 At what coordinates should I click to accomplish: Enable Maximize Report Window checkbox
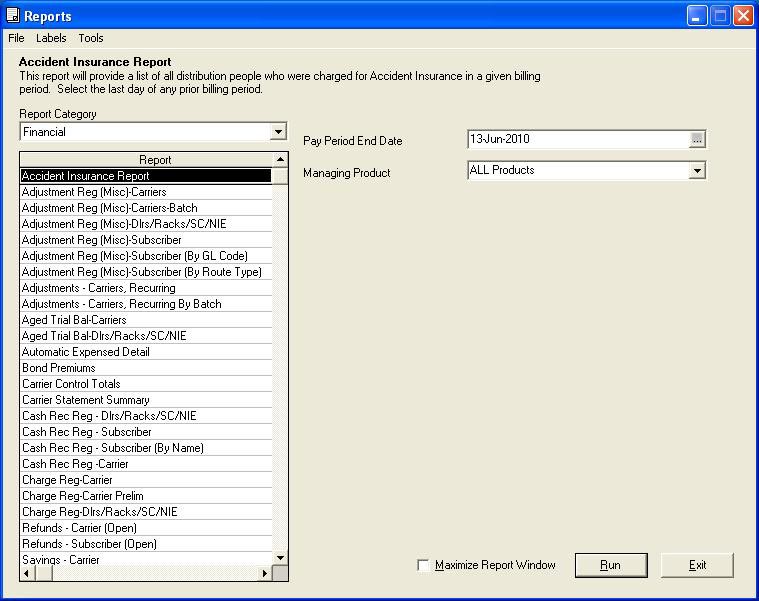pos(423,566)
